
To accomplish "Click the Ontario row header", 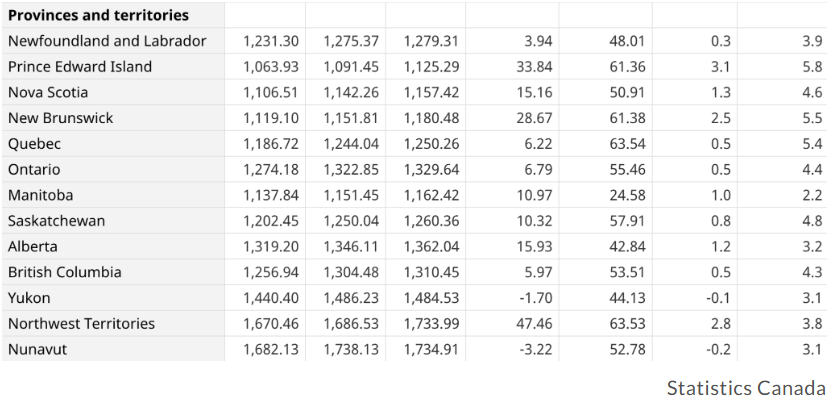I will pyautogui.click(x=113, y=169).
